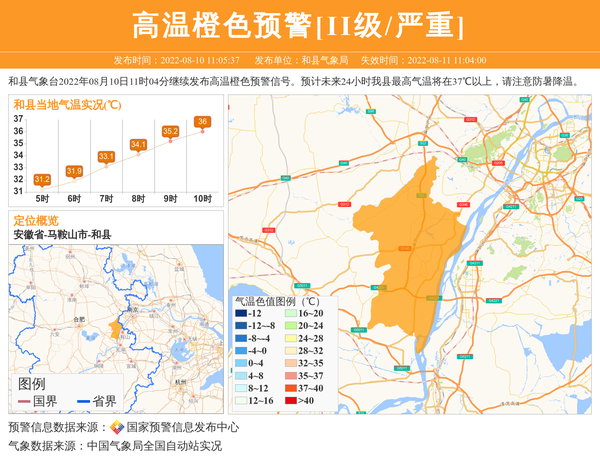The height and width of the screenshot is (471, 600).
Task: Click the 36 temperature label at 10时
Action: 202,122
